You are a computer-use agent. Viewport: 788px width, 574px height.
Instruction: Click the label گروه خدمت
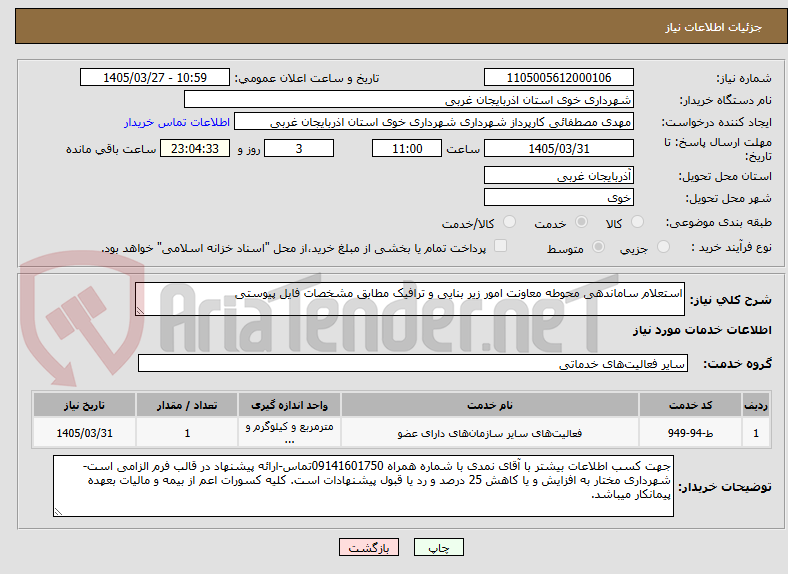(x=737, y=364)
